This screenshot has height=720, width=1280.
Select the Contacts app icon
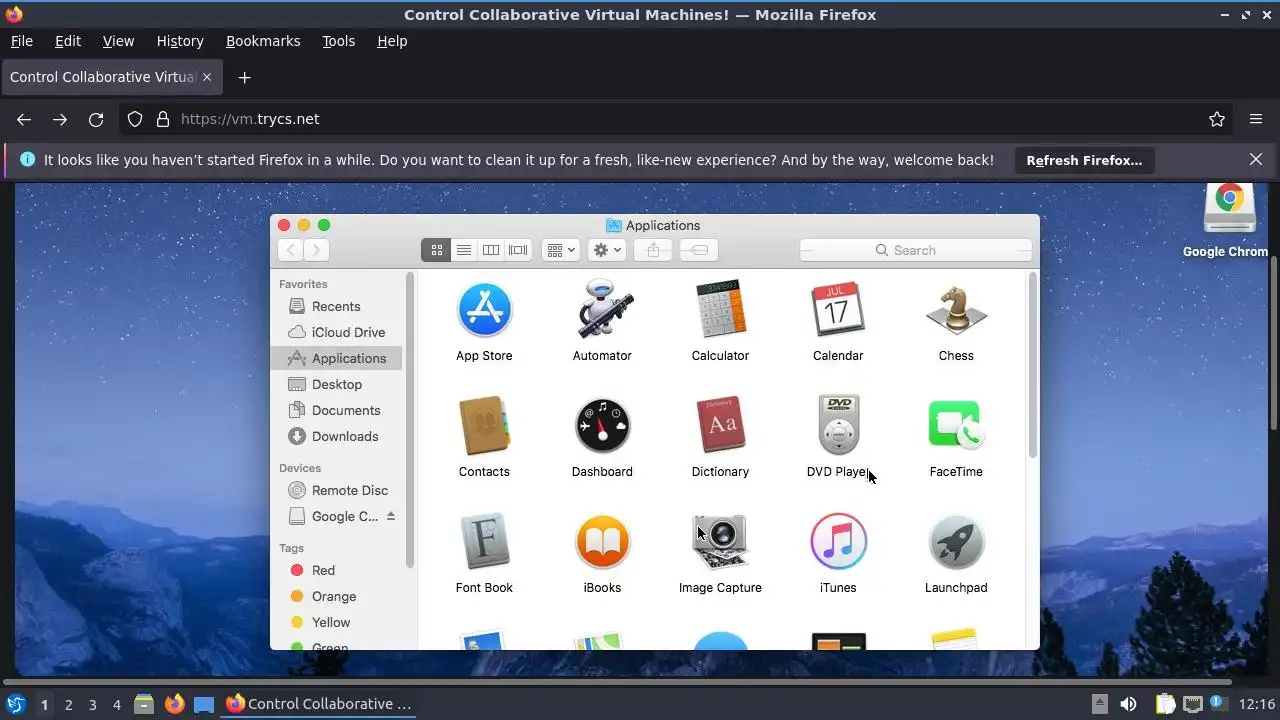(484, 426)
